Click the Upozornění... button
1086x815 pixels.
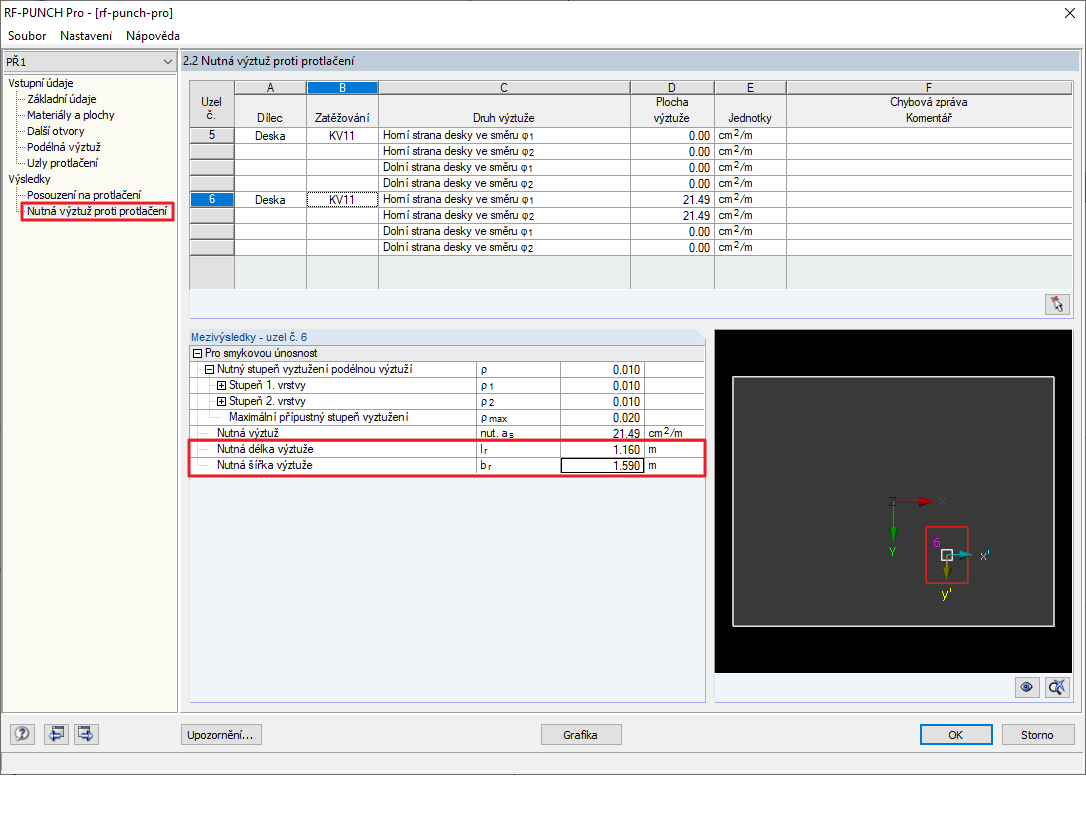221,735
